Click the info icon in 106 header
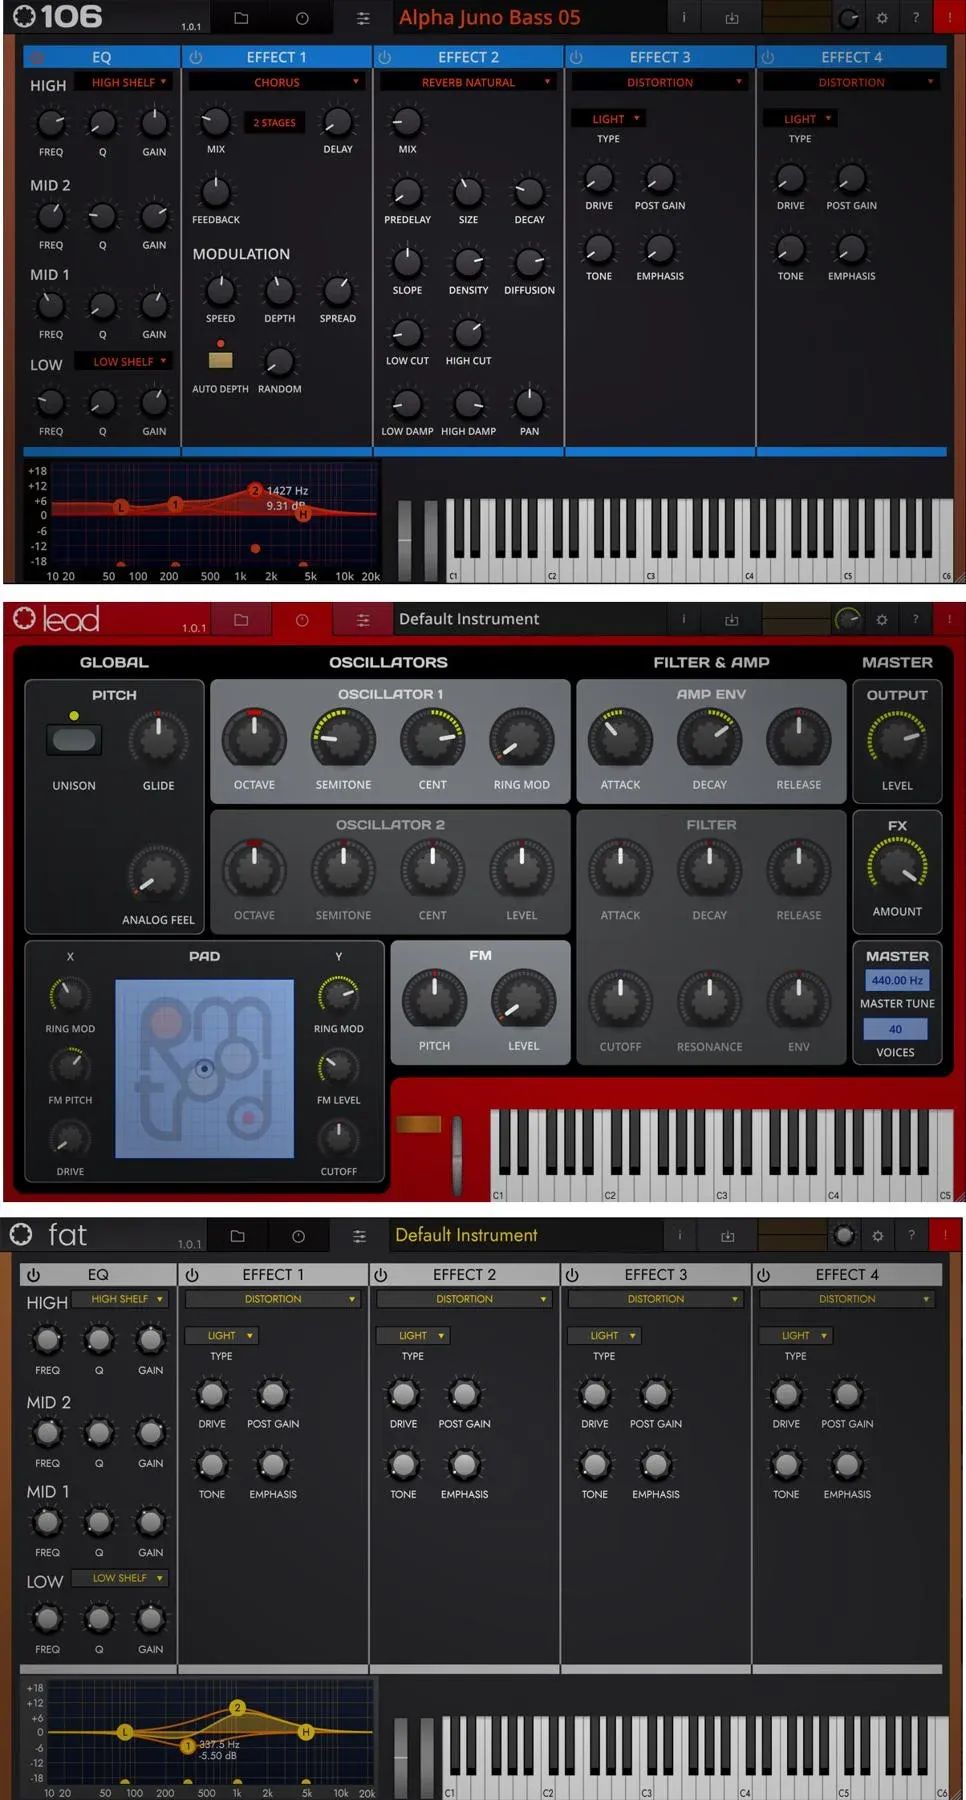 point(684,18)
